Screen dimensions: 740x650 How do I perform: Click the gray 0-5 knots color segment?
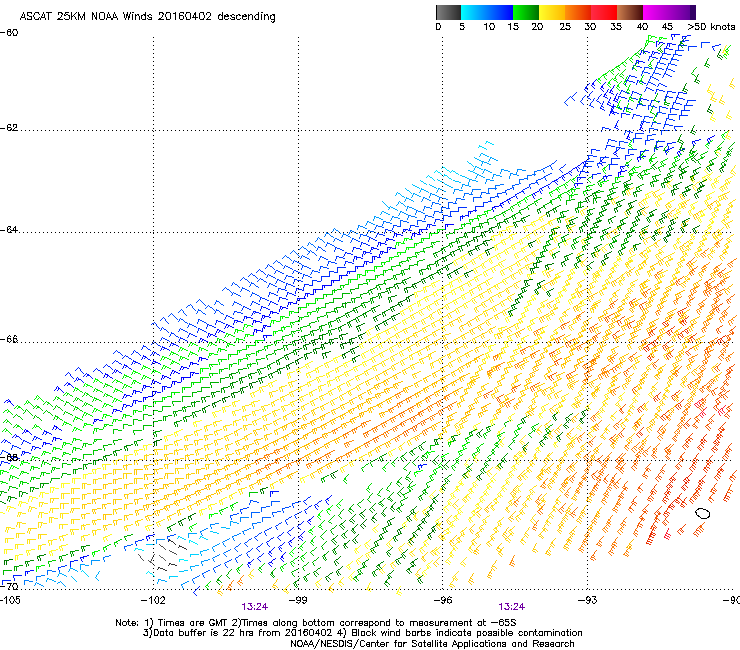(448, 12)
